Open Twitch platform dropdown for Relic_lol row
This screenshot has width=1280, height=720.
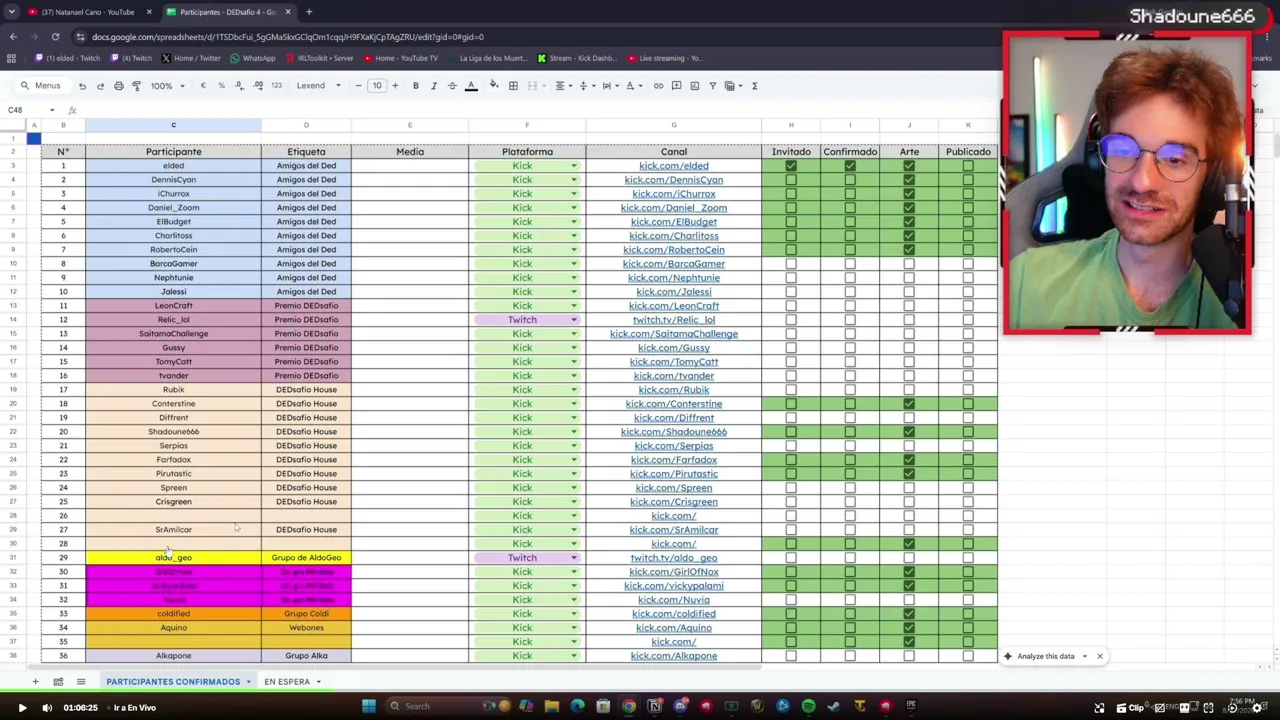point(574,320)
